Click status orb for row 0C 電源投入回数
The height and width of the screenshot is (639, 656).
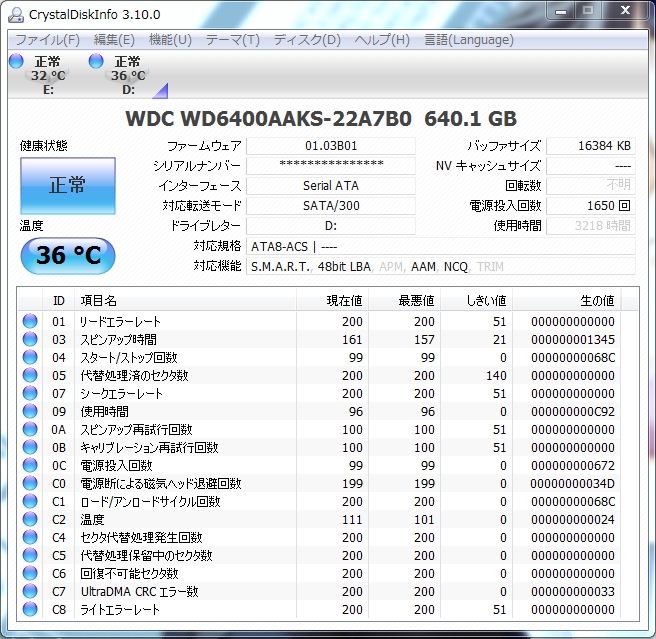point(30,465)
